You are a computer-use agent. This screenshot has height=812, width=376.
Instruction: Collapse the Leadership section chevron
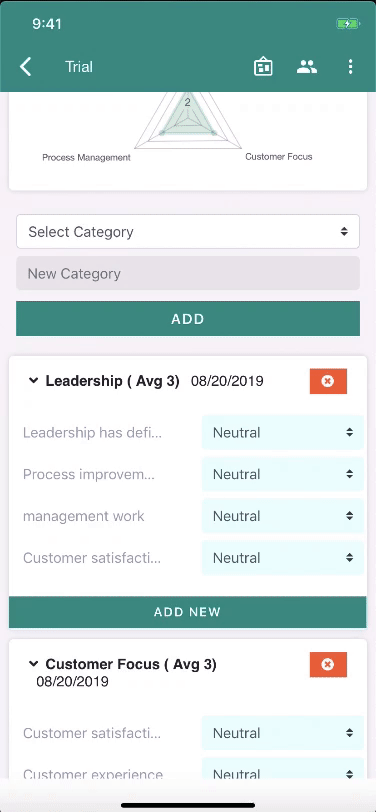(34, 381)
